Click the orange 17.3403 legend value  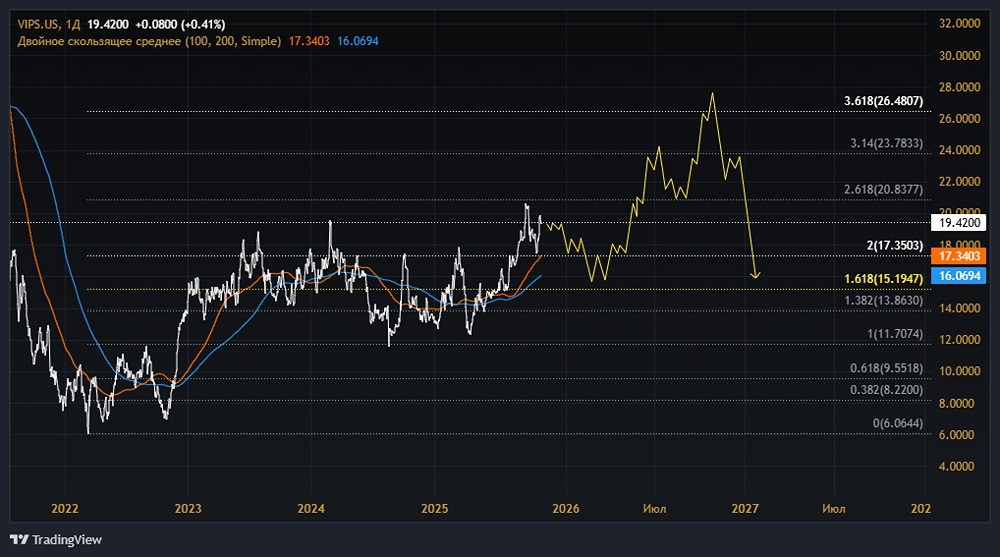309,40
